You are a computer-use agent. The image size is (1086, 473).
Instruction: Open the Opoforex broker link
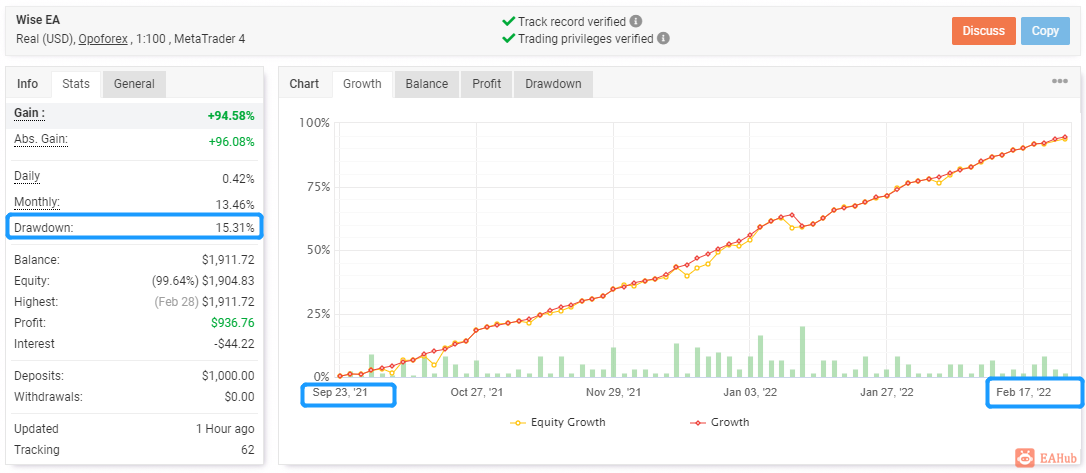[103, 39]
